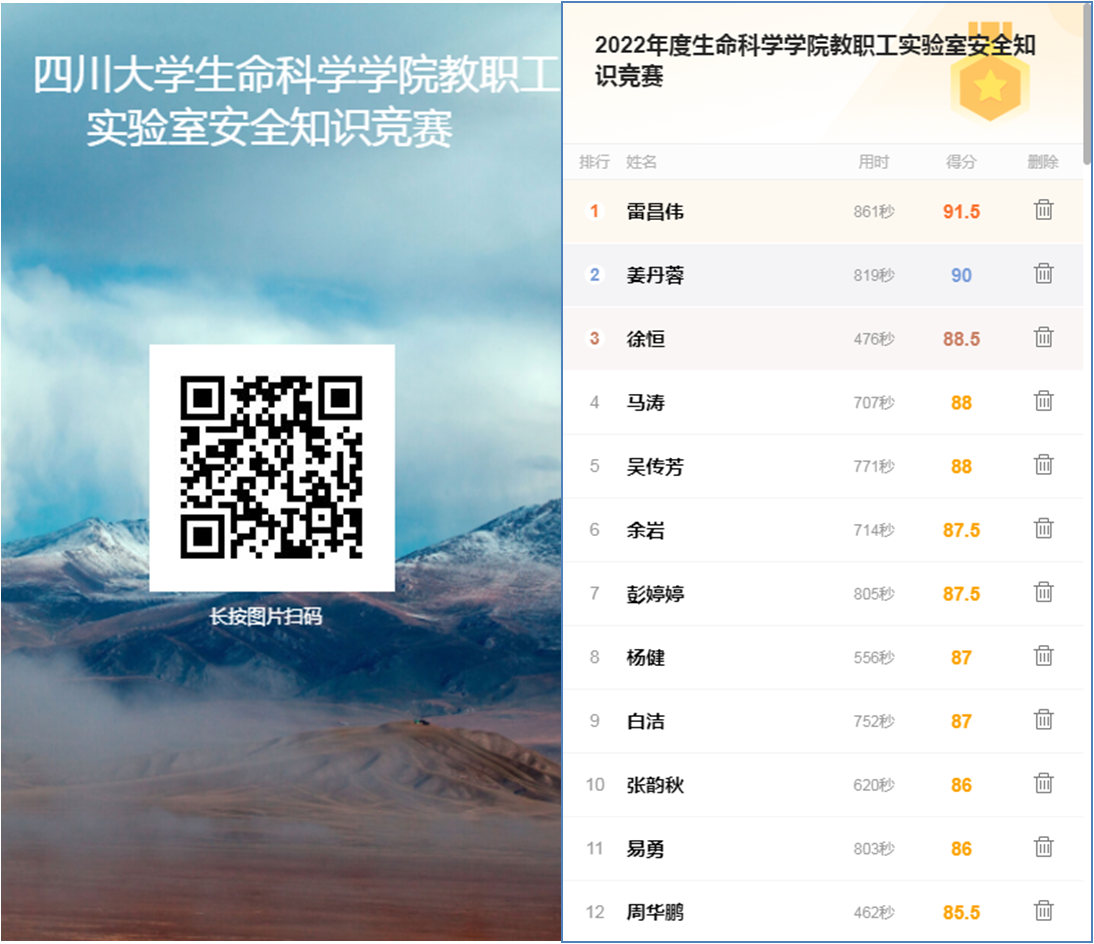The width and height of the screenshot is (1094, 944).
Task: Delete 周华鹏's entry
Action: coord(1043,911)
